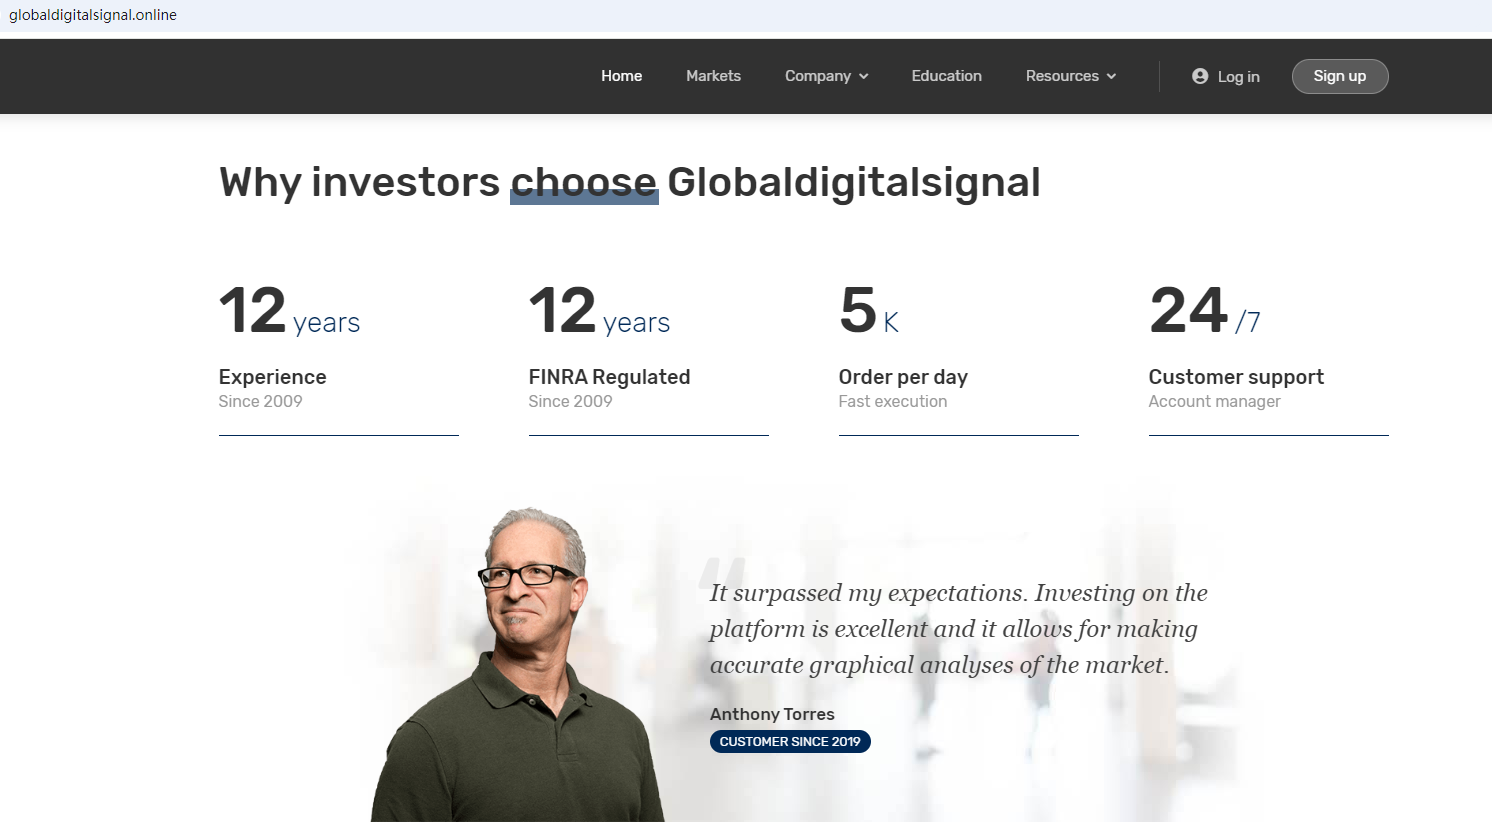Screen dimensions: 1492x834
Task: Click the Order per day stat
Action: tap(903, 377)
